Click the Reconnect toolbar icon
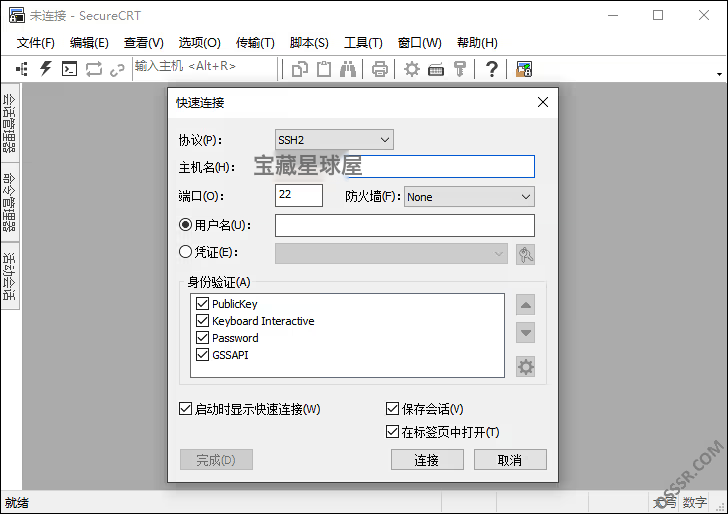Screen dimensions: 728x514 pyautogui.click(x=94, y=69)
